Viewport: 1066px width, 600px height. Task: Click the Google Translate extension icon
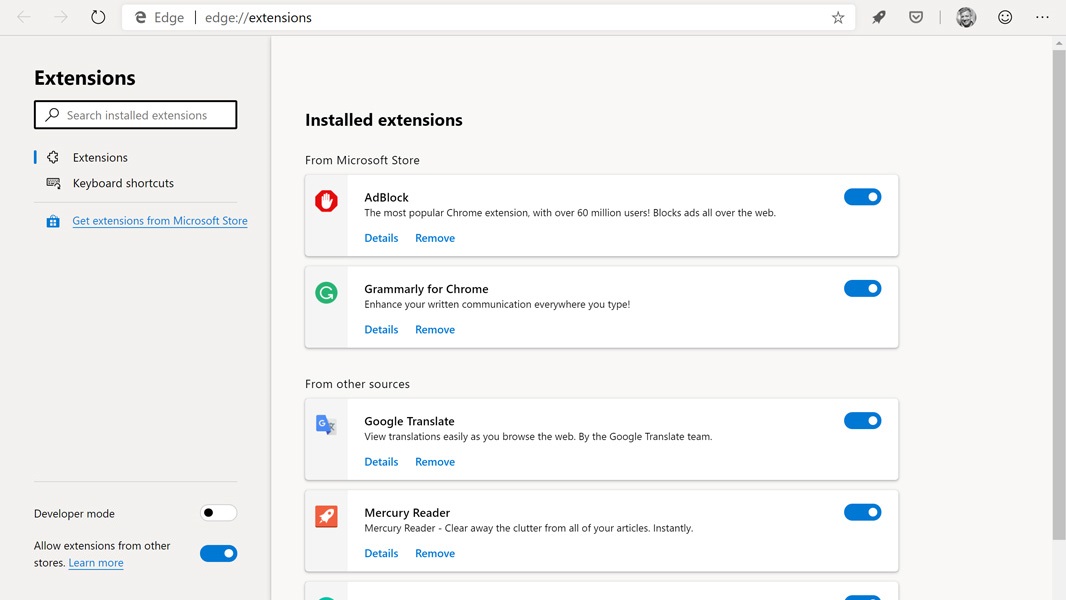[326, 425]
